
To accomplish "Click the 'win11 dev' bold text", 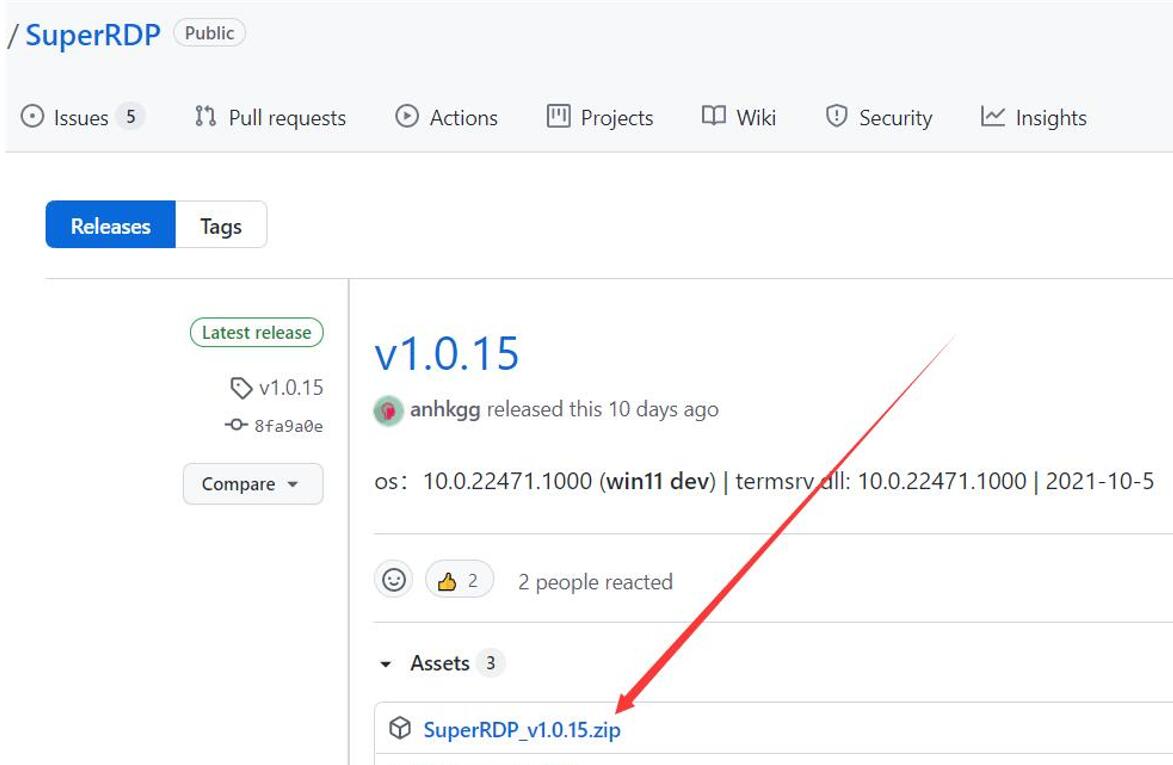I will (657, 481).
